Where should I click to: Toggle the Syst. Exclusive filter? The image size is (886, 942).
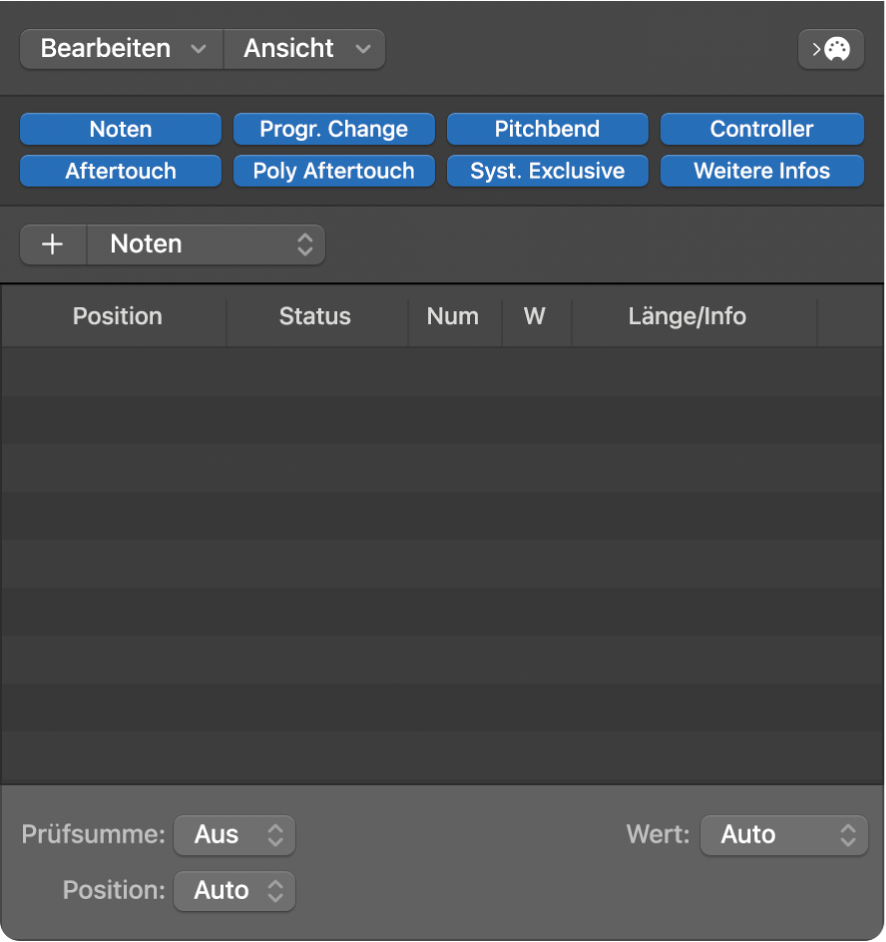tap(547, 171)
